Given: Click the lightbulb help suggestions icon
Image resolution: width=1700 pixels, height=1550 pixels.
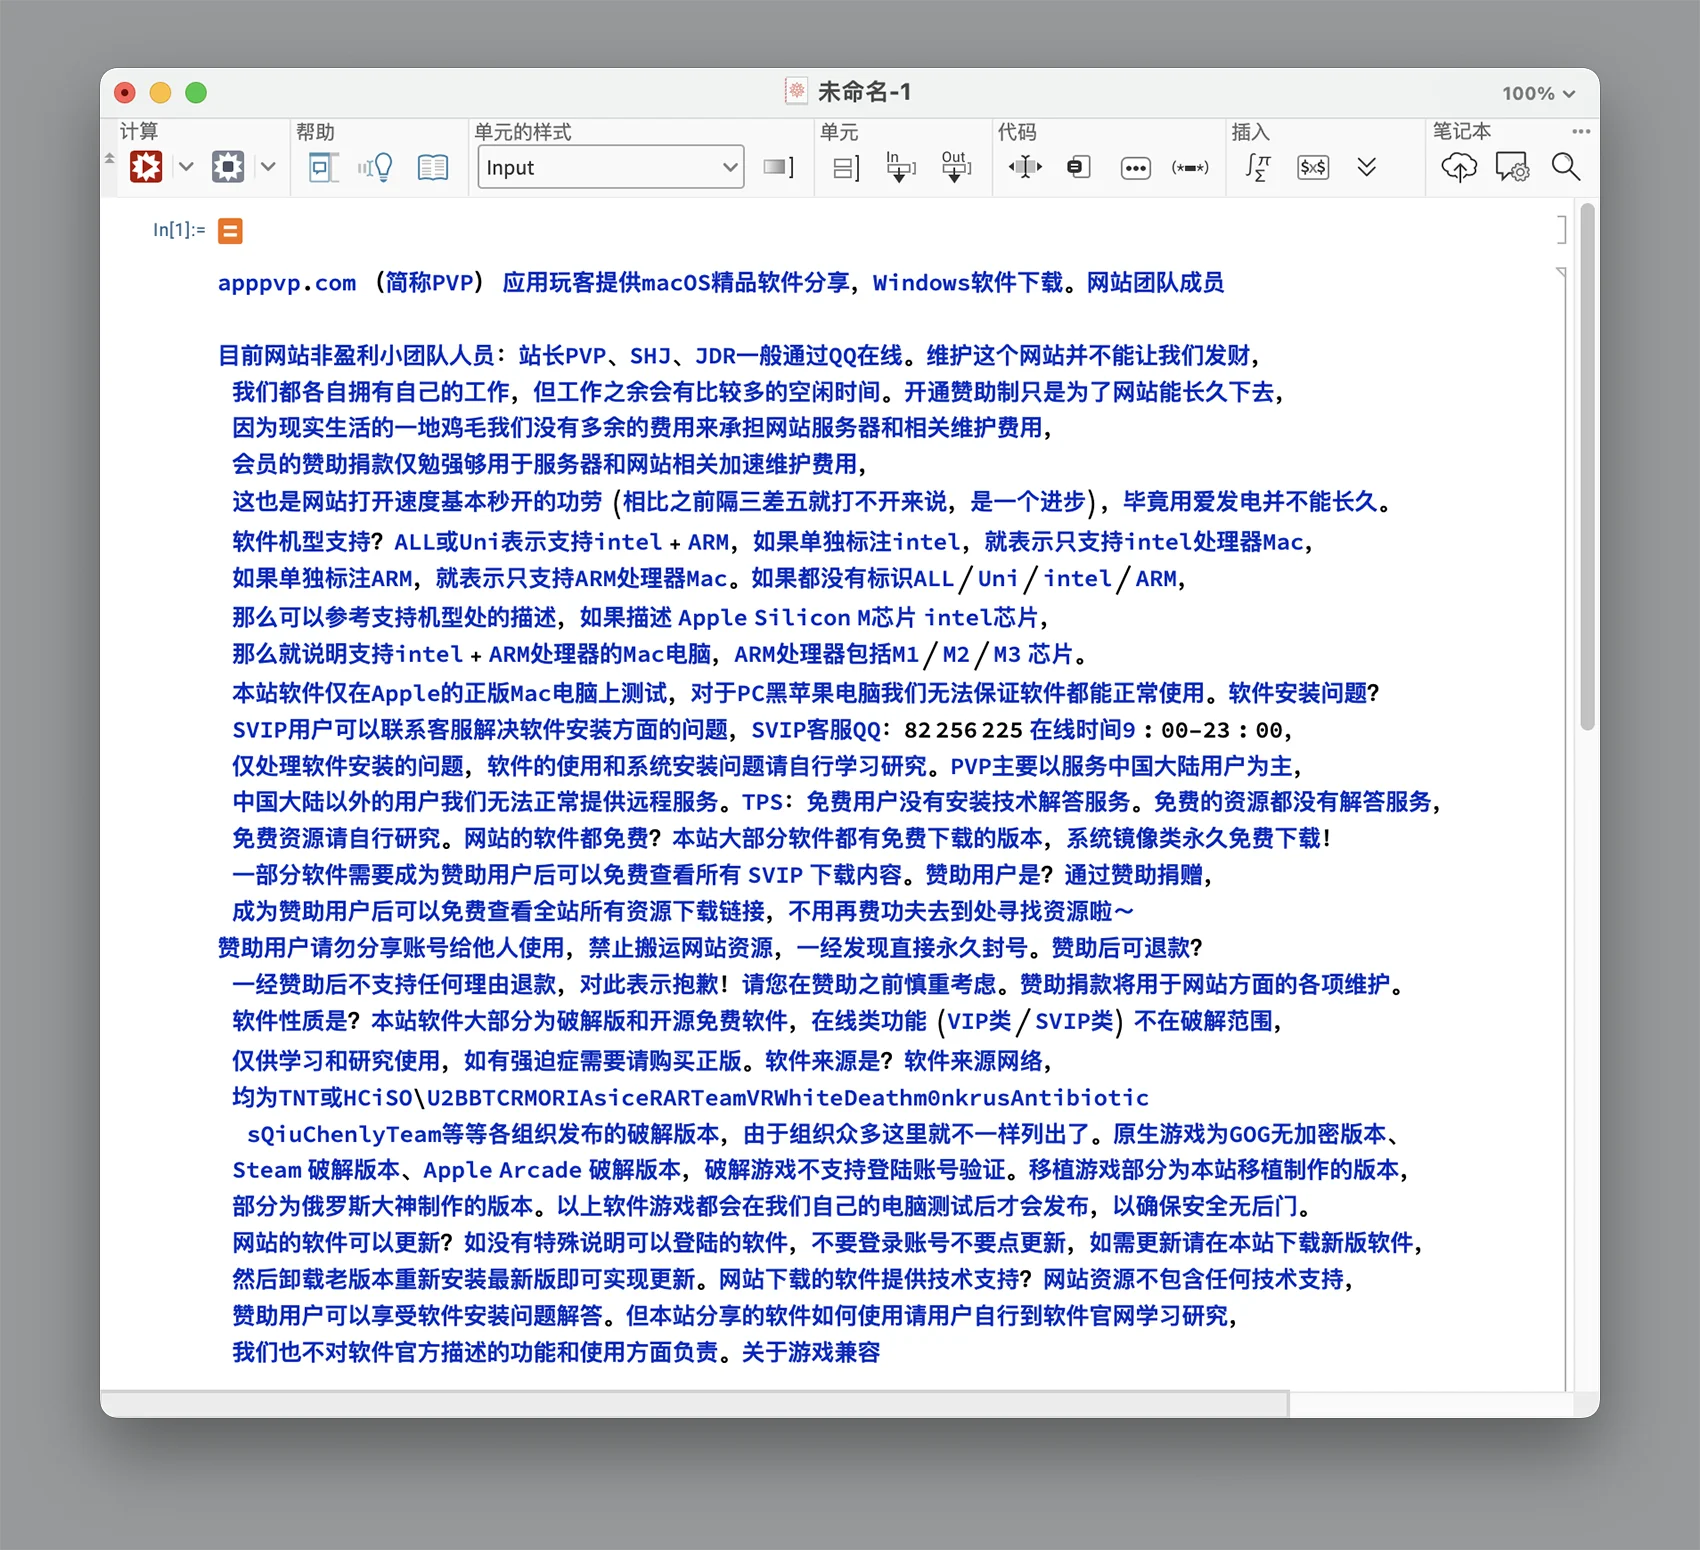Looking at the screenshot, I should click(x=376, y=167).
